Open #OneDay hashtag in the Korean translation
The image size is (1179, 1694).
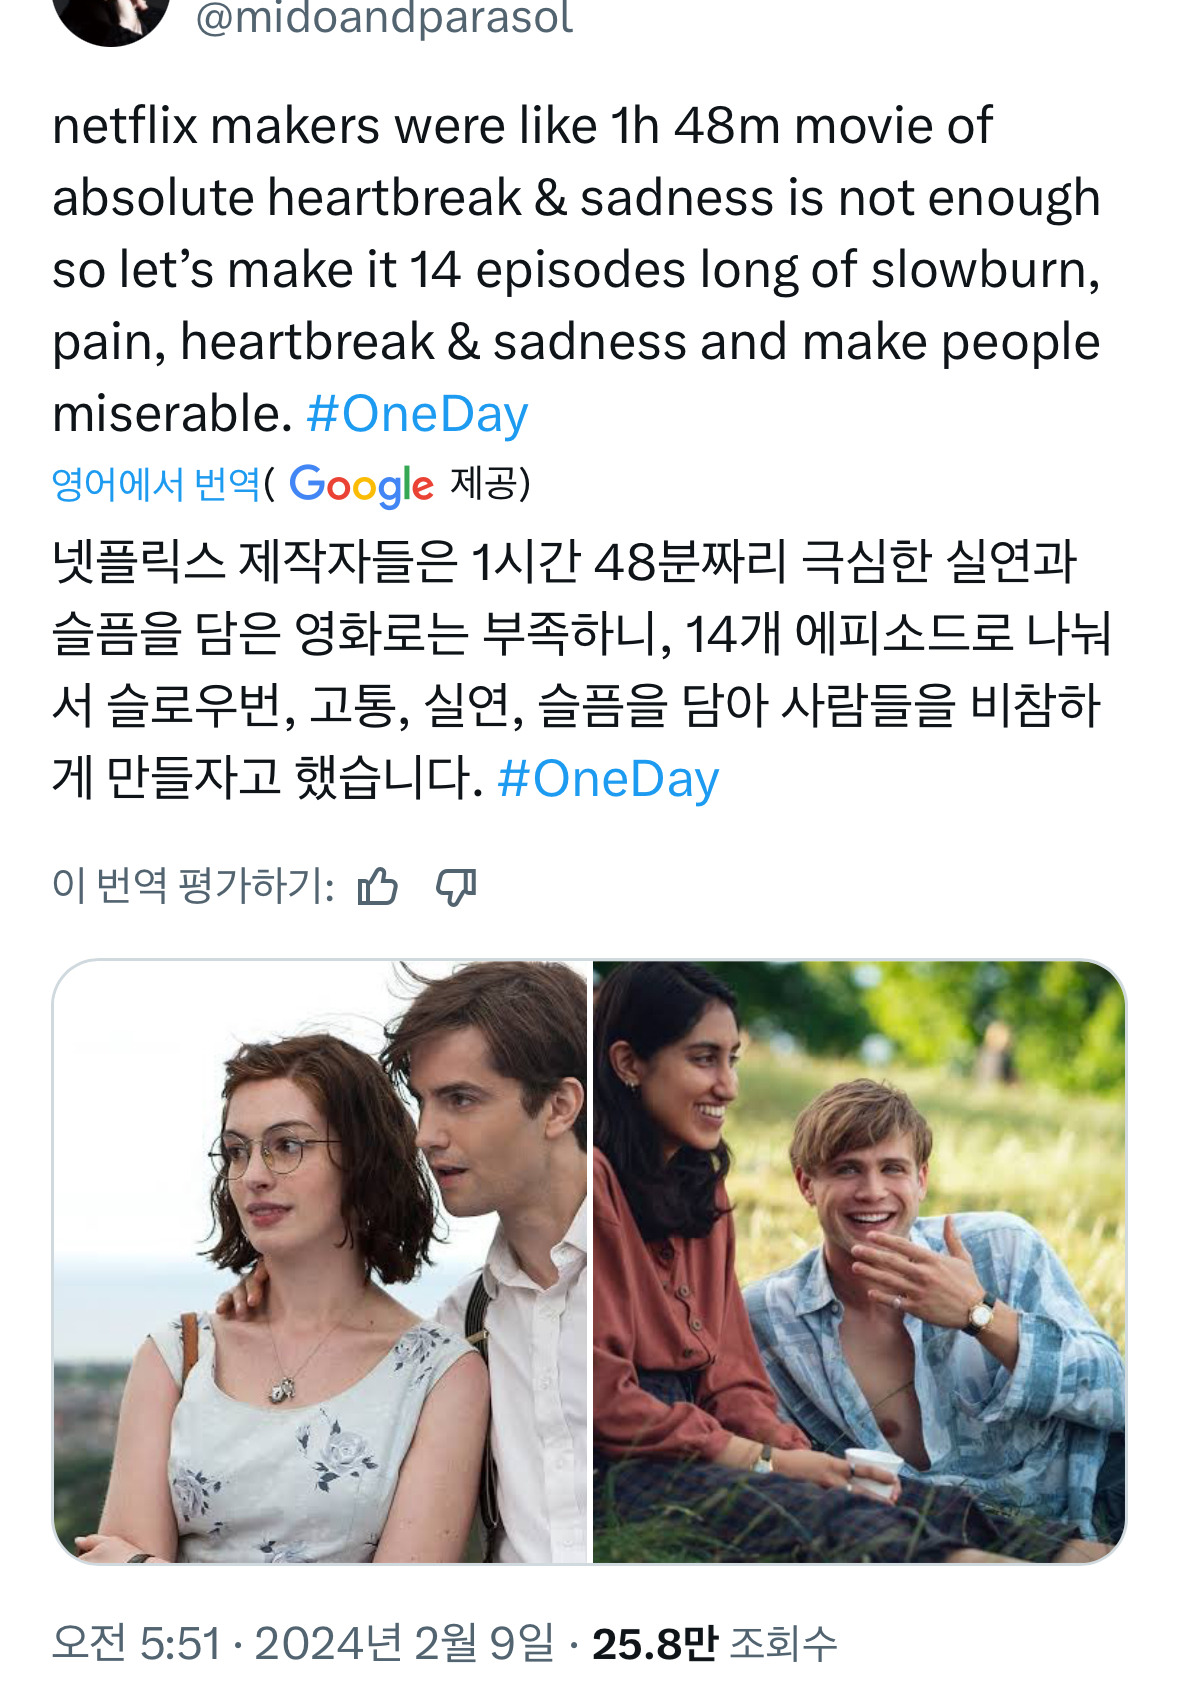[x=608, y=779]
